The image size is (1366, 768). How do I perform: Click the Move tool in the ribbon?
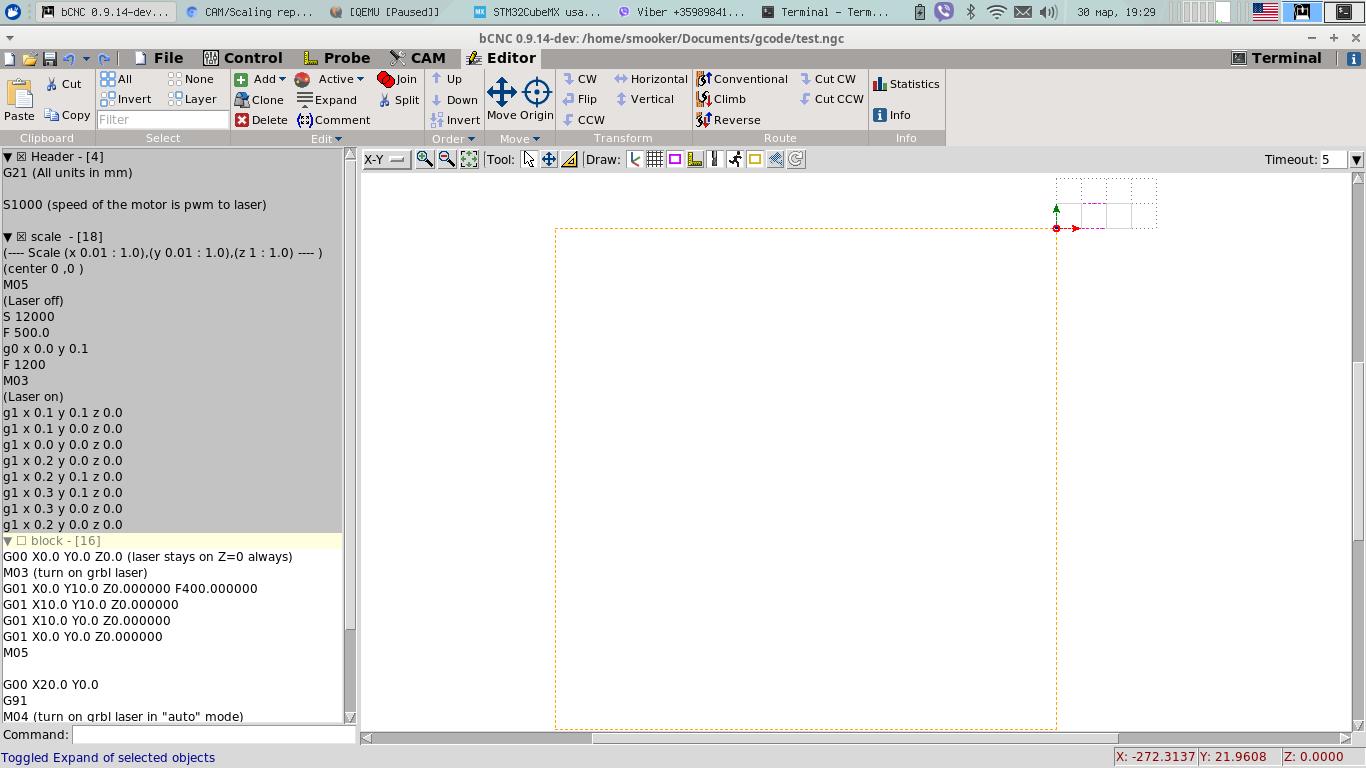(502, 99)
